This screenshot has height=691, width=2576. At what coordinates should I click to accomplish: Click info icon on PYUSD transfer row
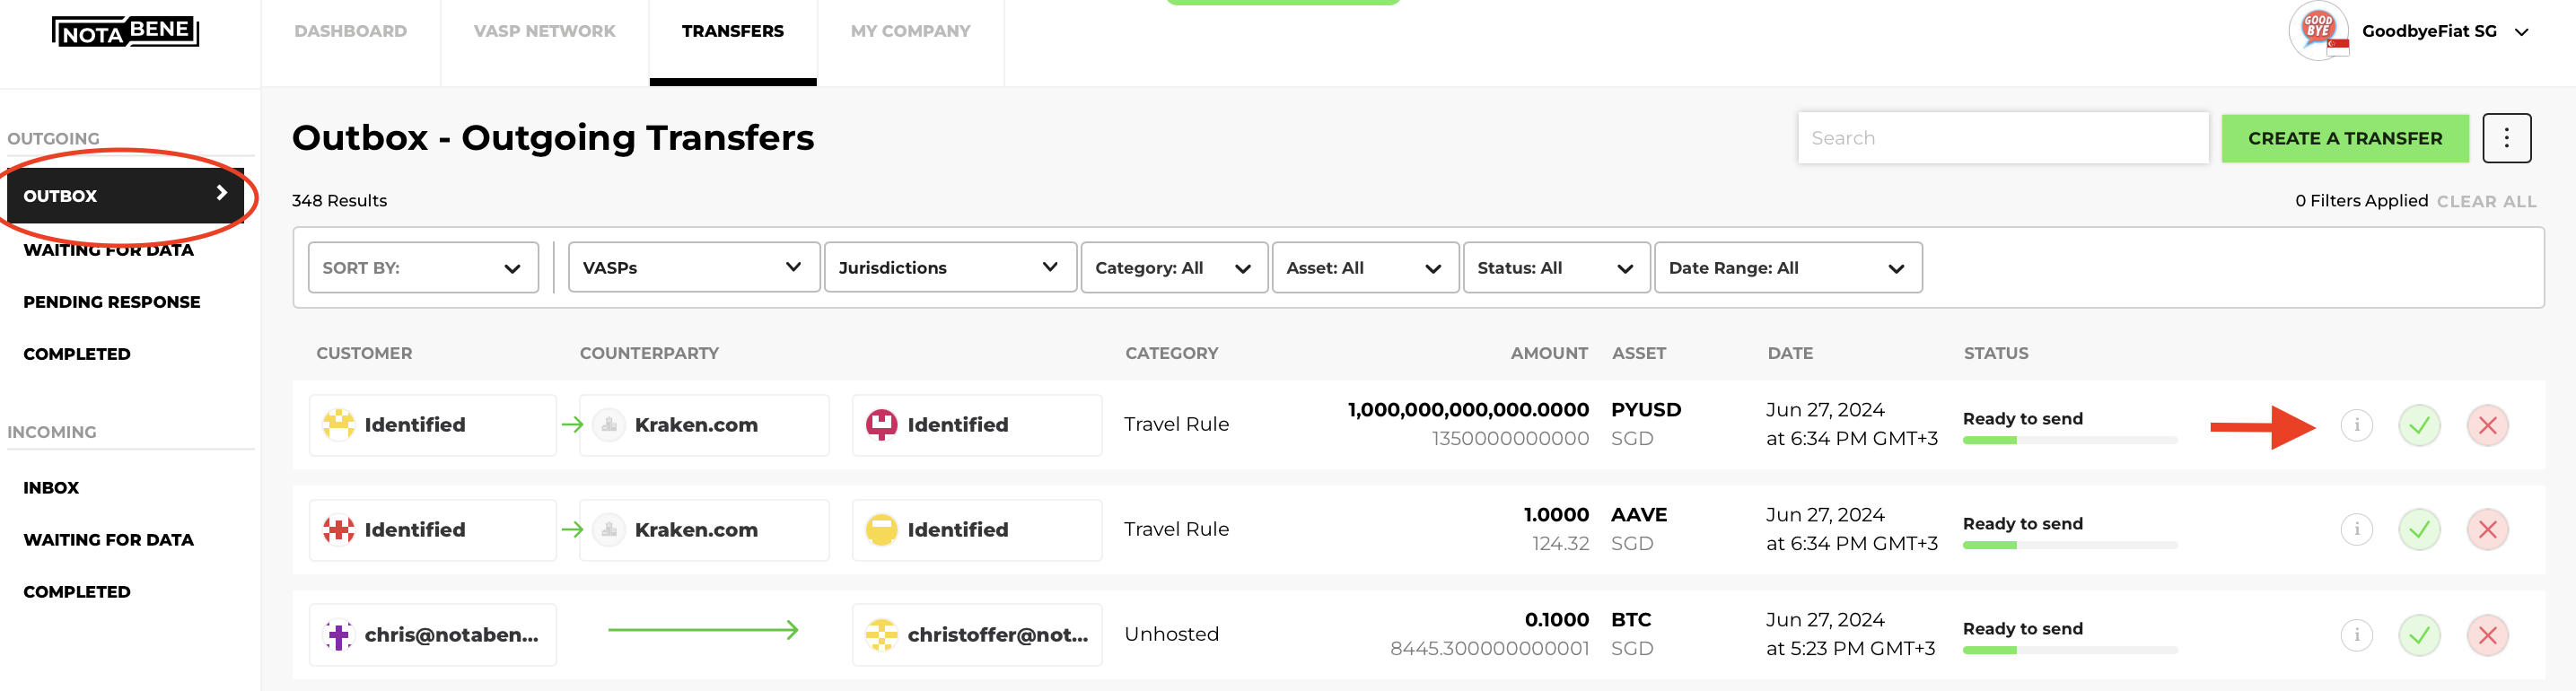[2356, 425]
